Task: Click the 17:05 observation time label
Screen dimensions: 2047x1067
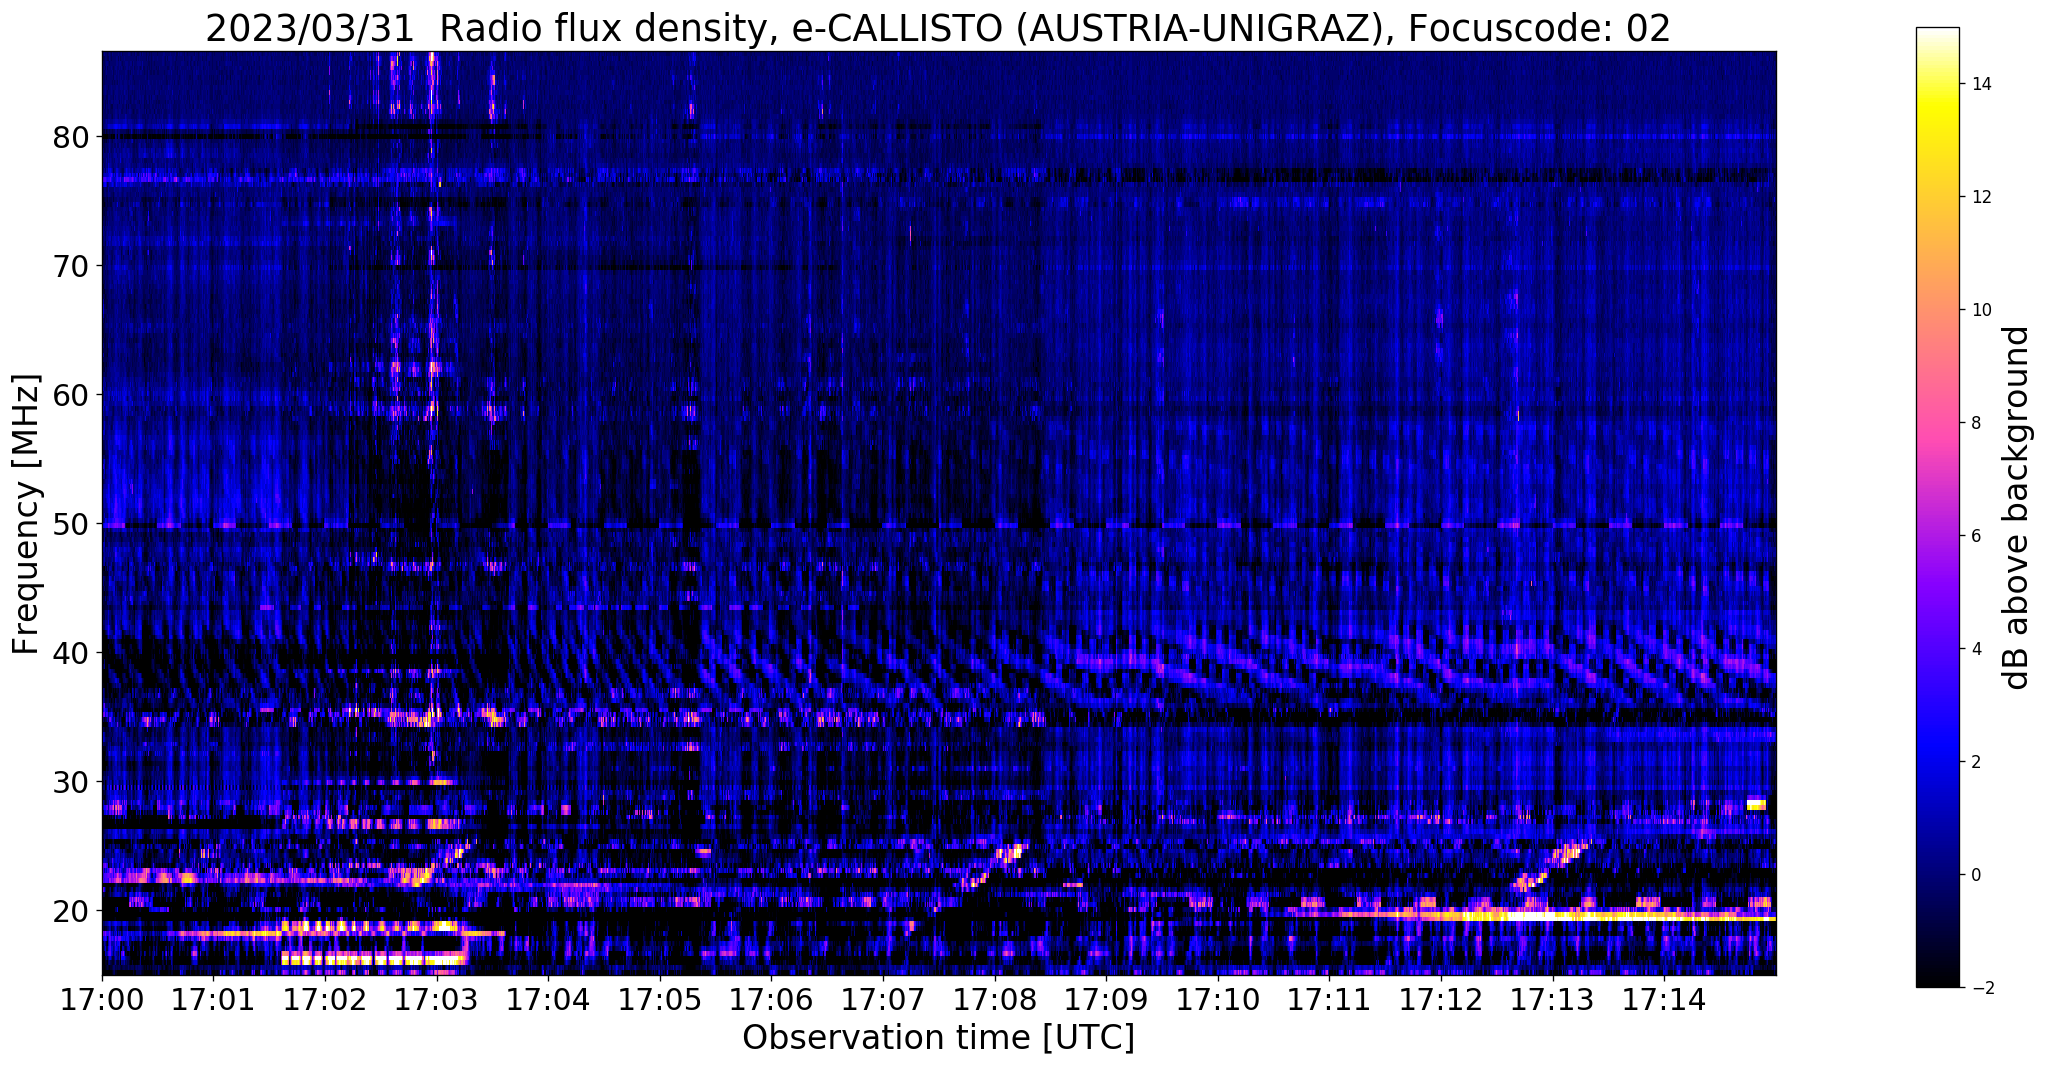Action: [659, 999]
